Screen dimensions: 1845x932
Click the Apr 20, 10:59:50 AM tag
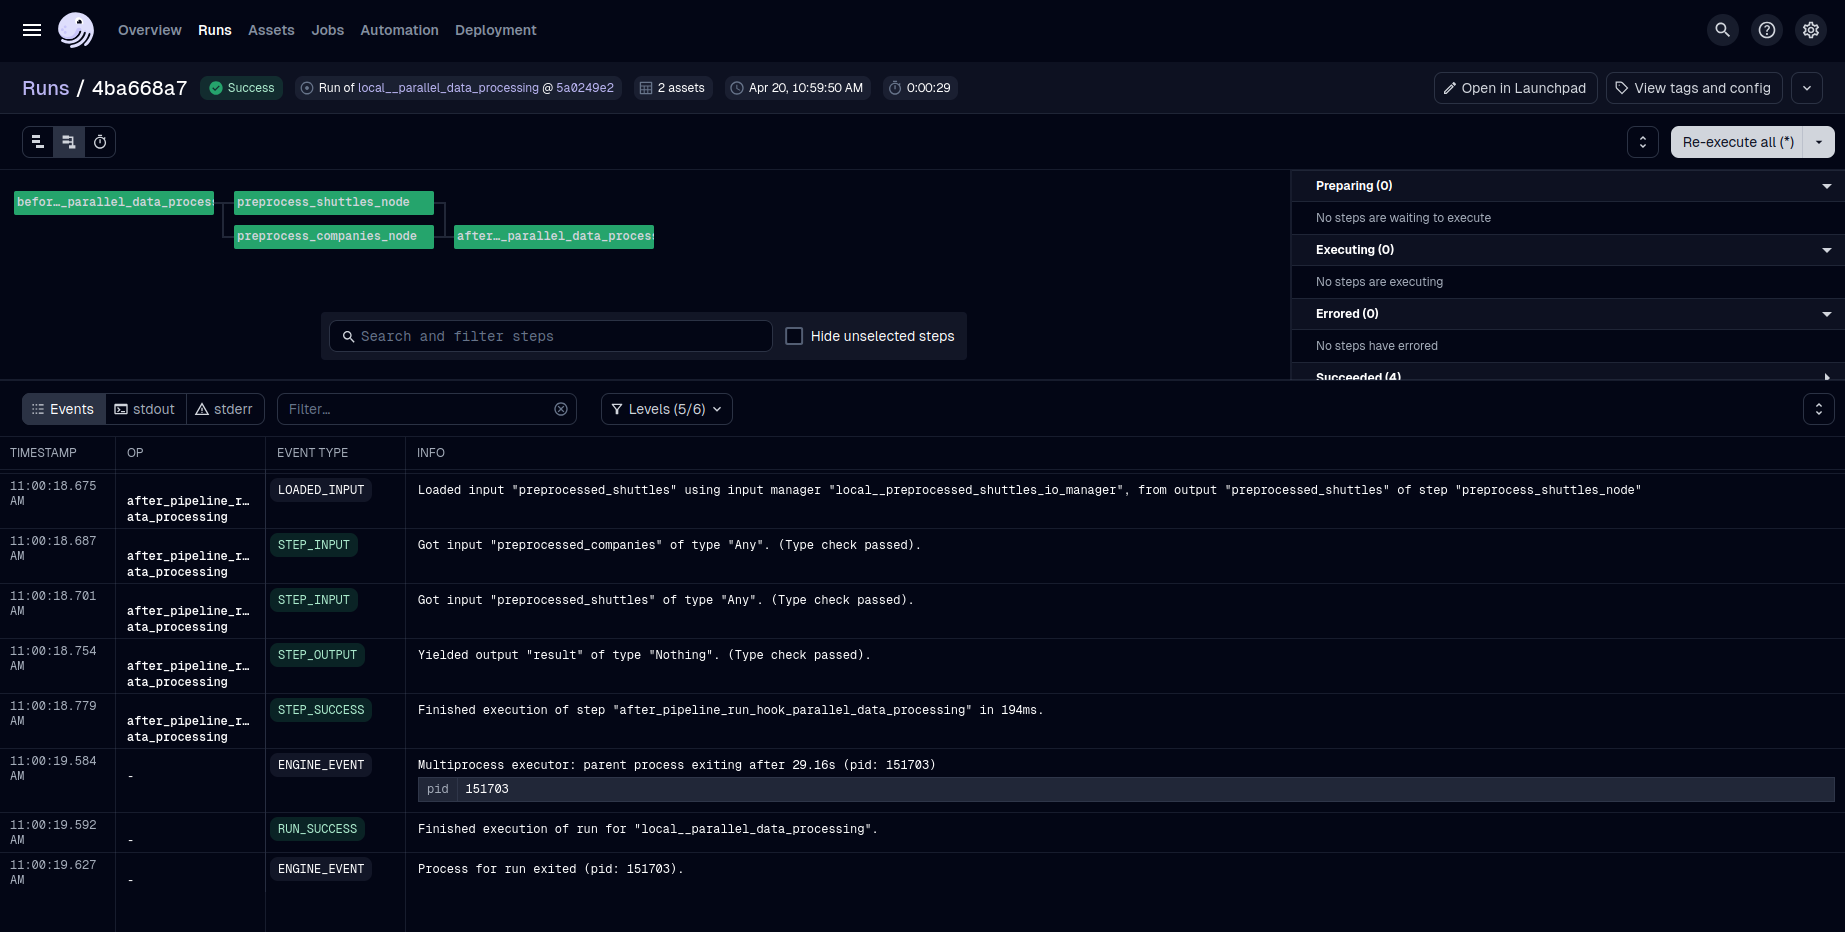[797, 88]
